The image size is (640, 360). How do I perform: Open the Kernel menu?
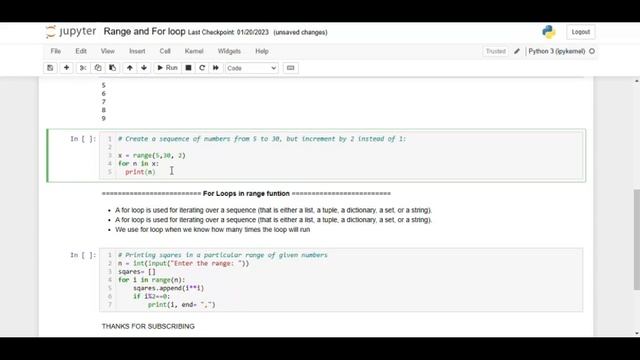point(194,51)
